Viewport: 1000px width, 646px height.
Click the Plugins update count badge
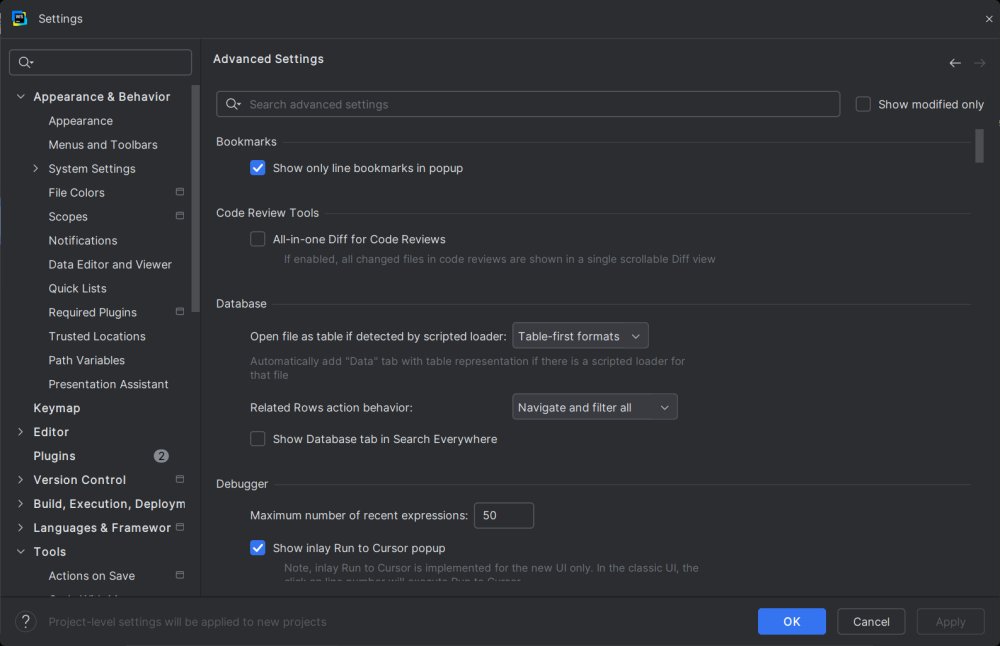tap(161, 456)
